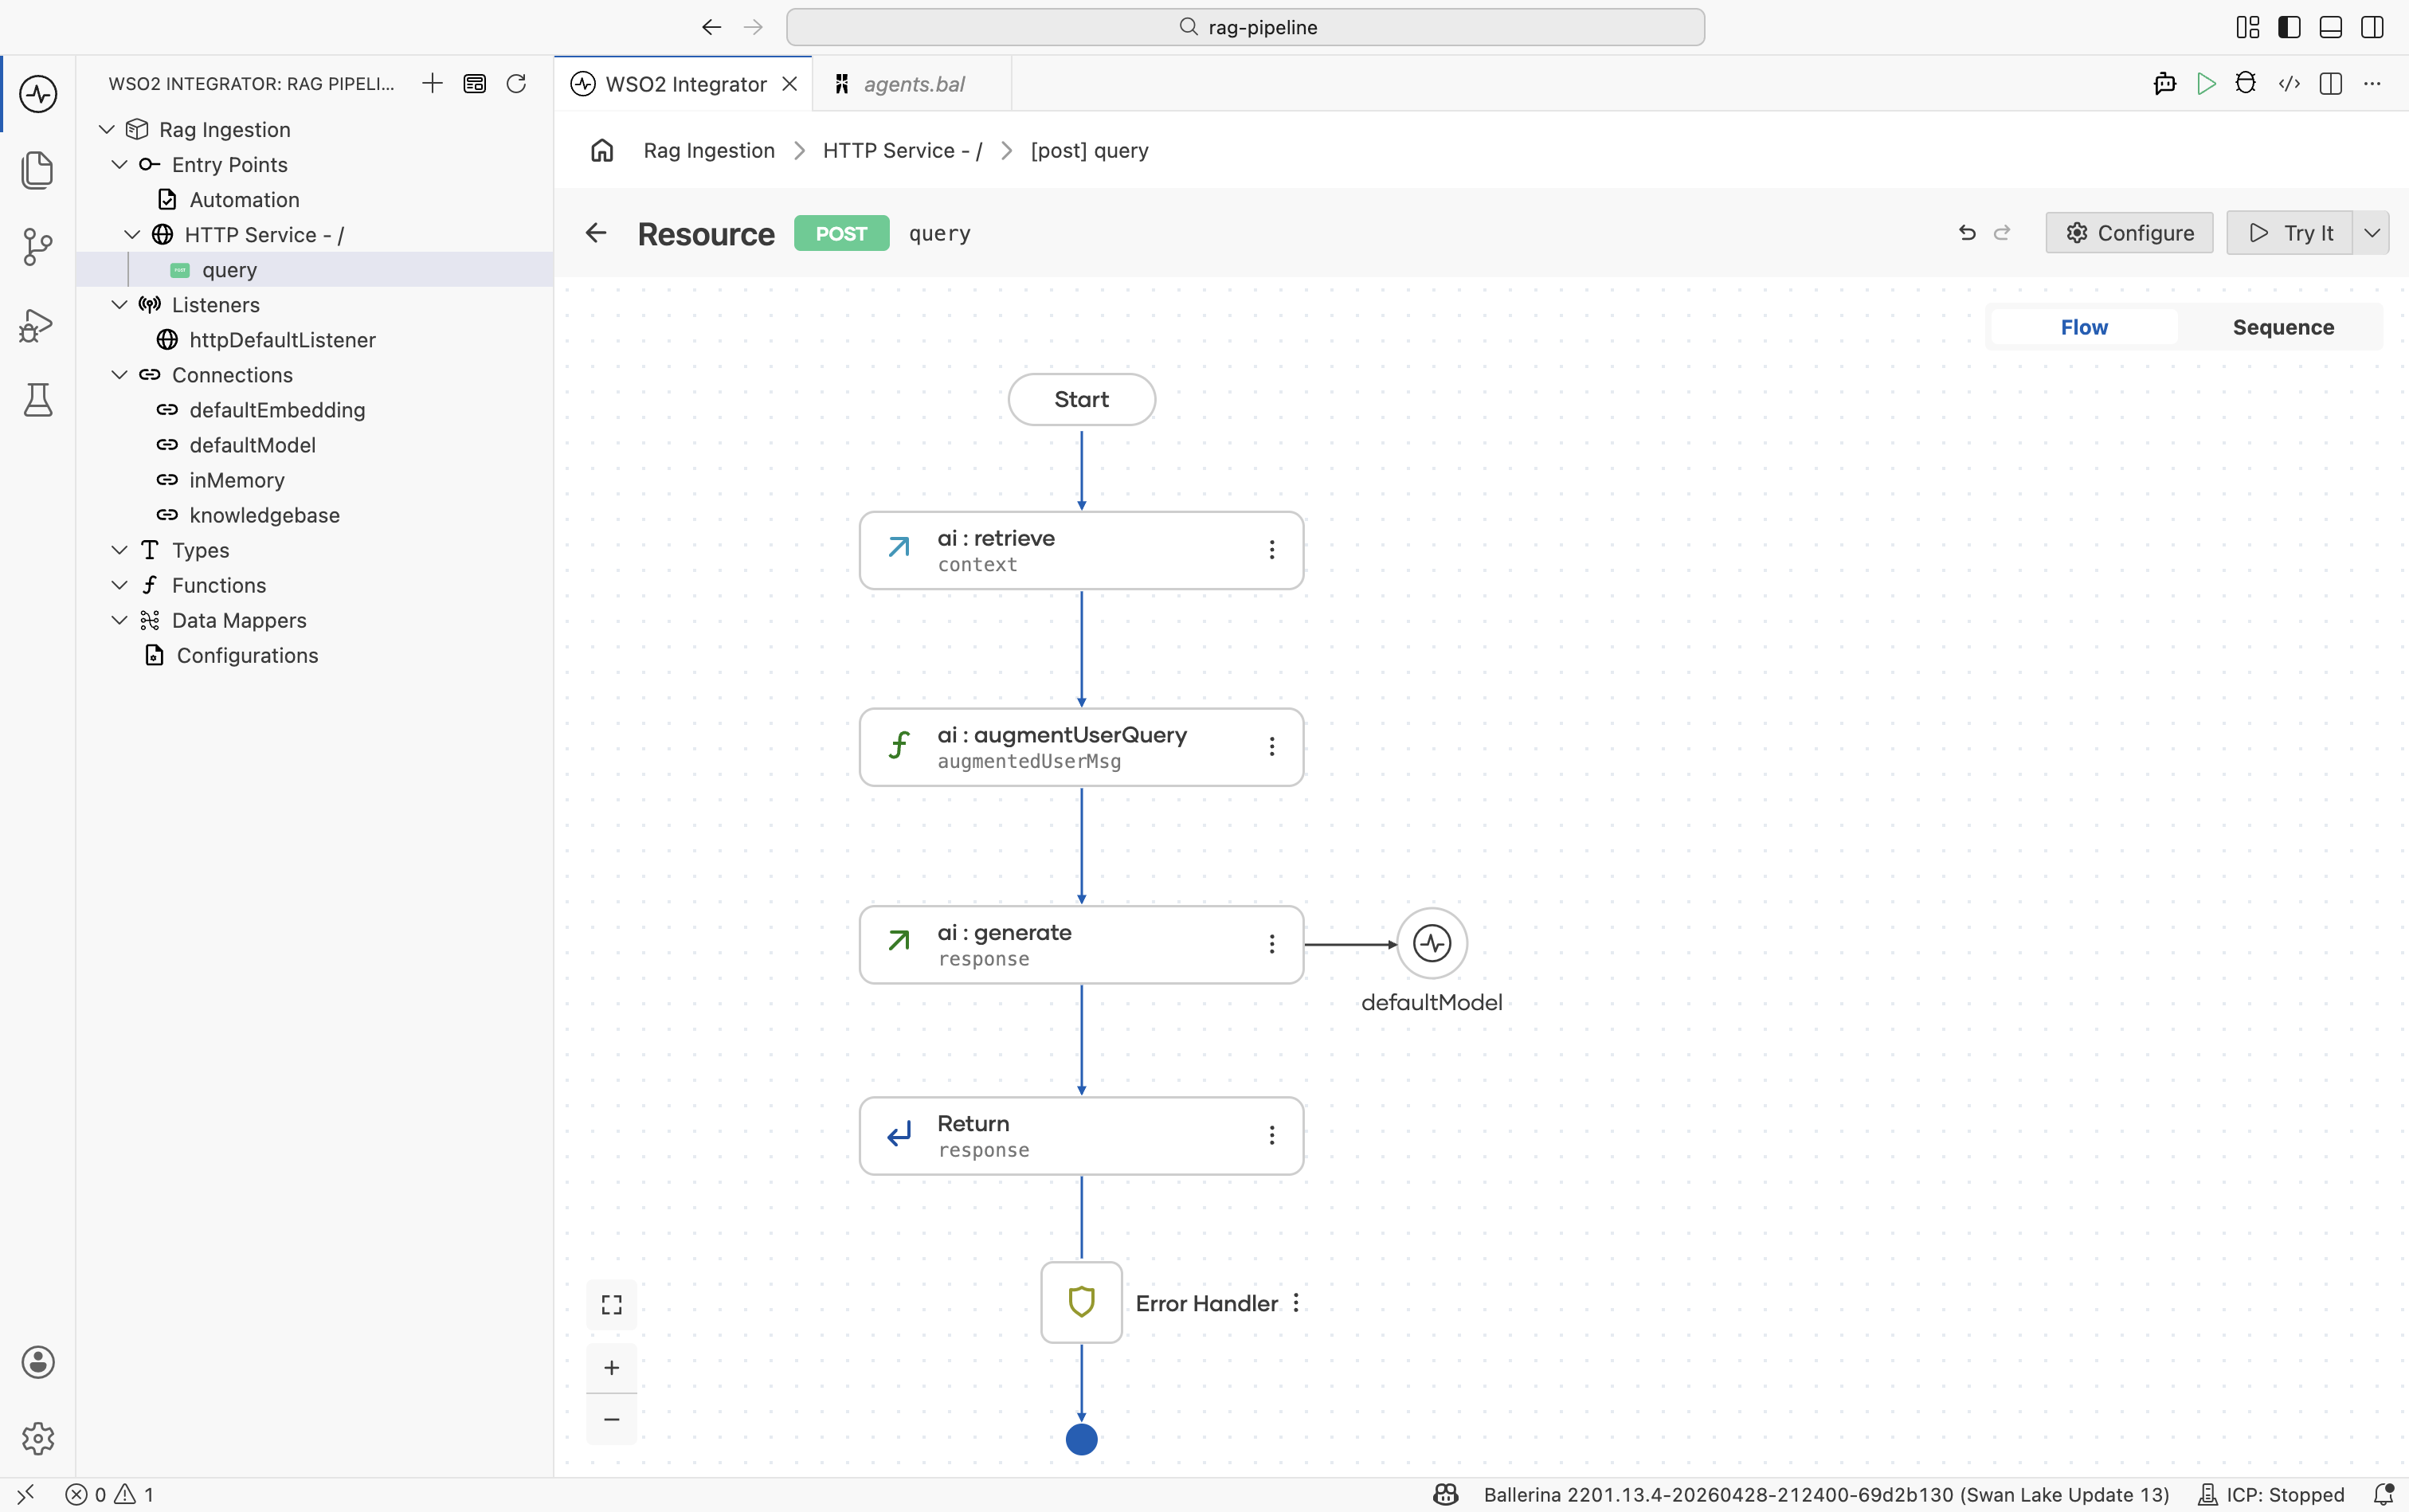Fit diagram to screen icon
This screenshot has height=1512, width=2409.
612,1305
